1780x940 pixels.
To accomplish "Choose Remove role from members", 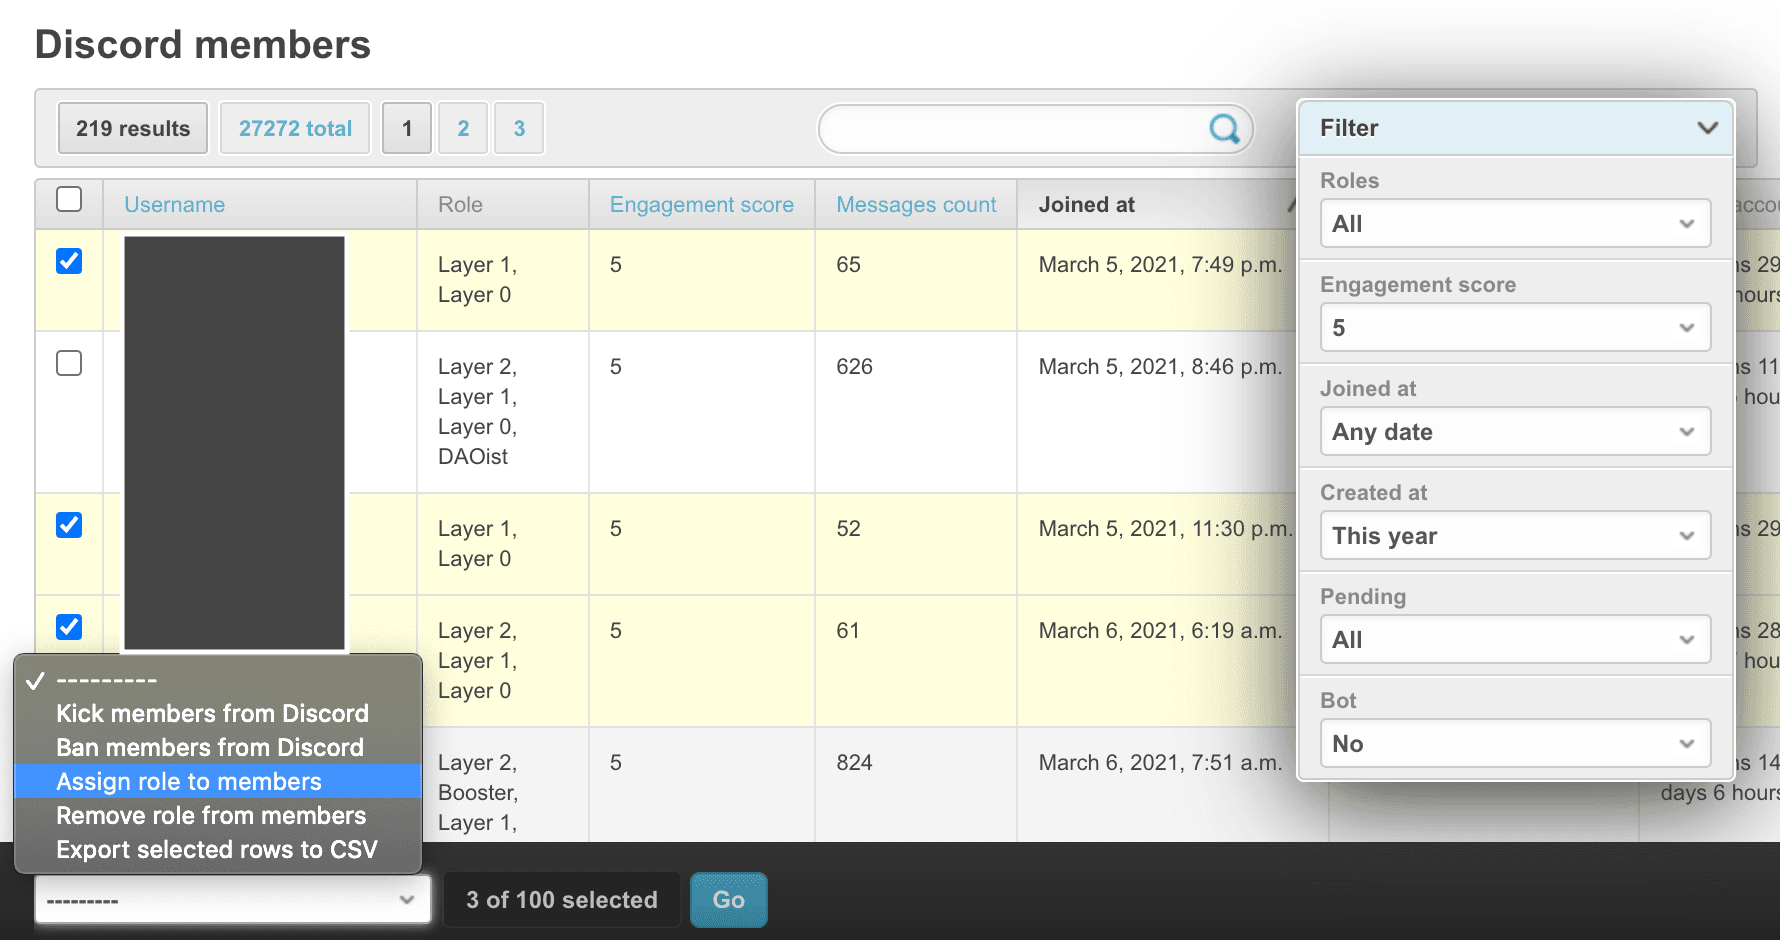I will click(218, 816).
